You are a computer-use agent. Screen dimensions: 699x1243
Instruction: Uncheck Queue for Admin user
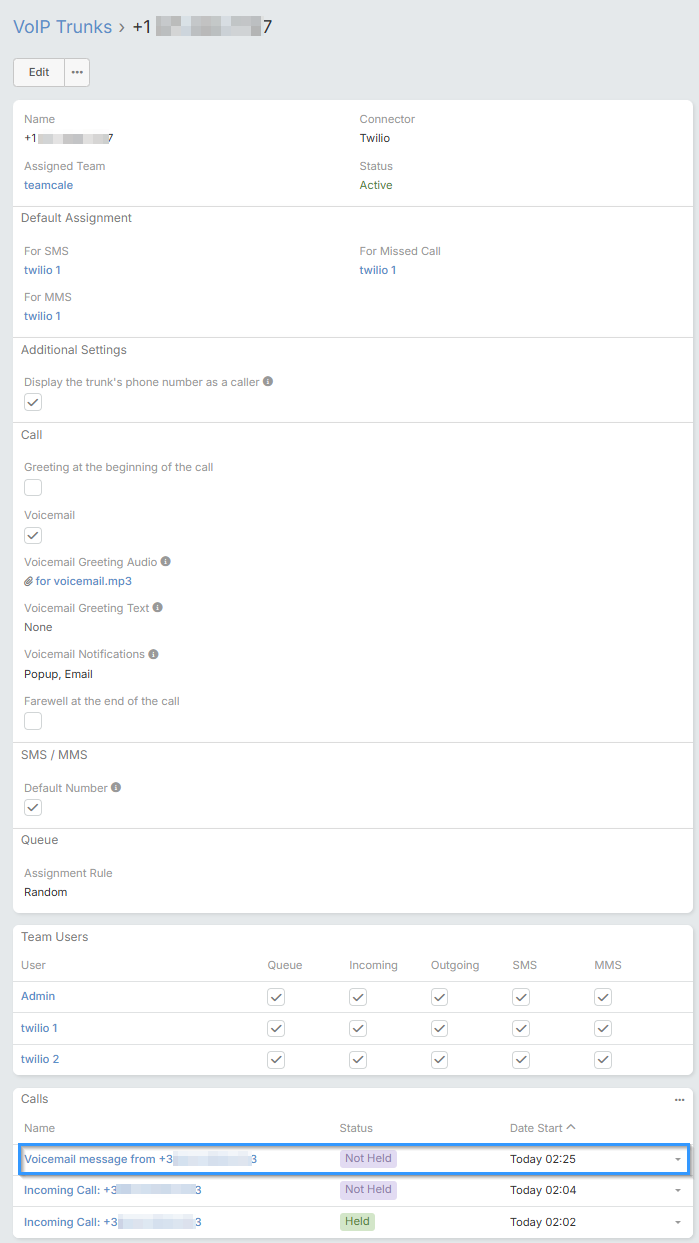tap(277, 997)
